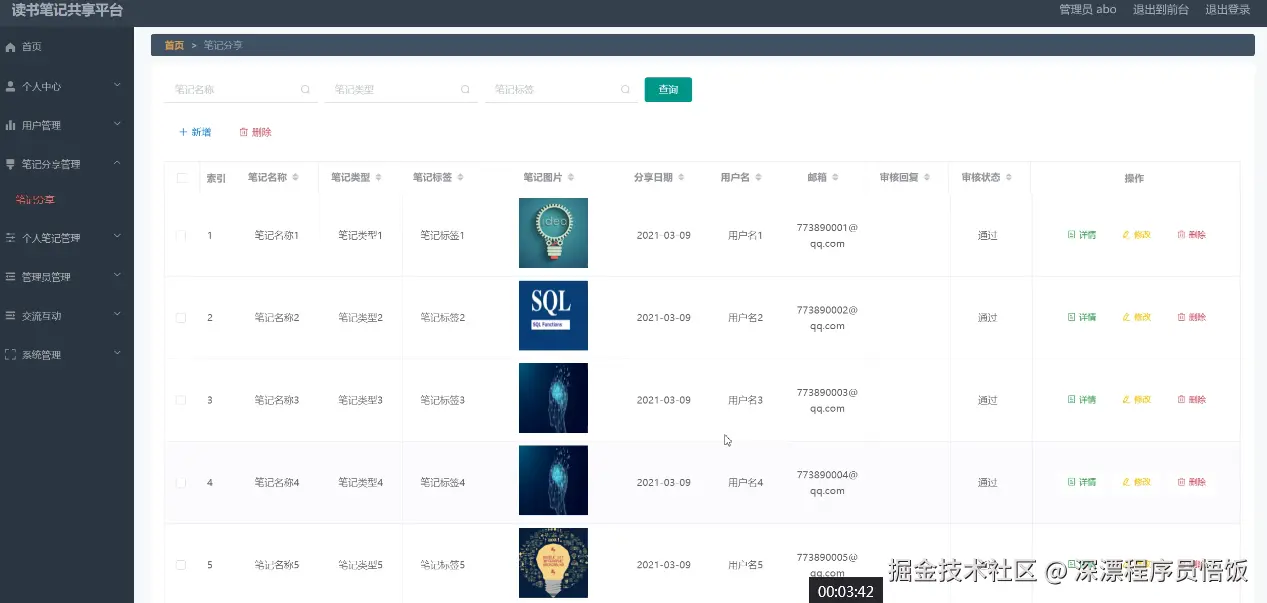Sort by 审核回复 column arrows

point(927,177)
